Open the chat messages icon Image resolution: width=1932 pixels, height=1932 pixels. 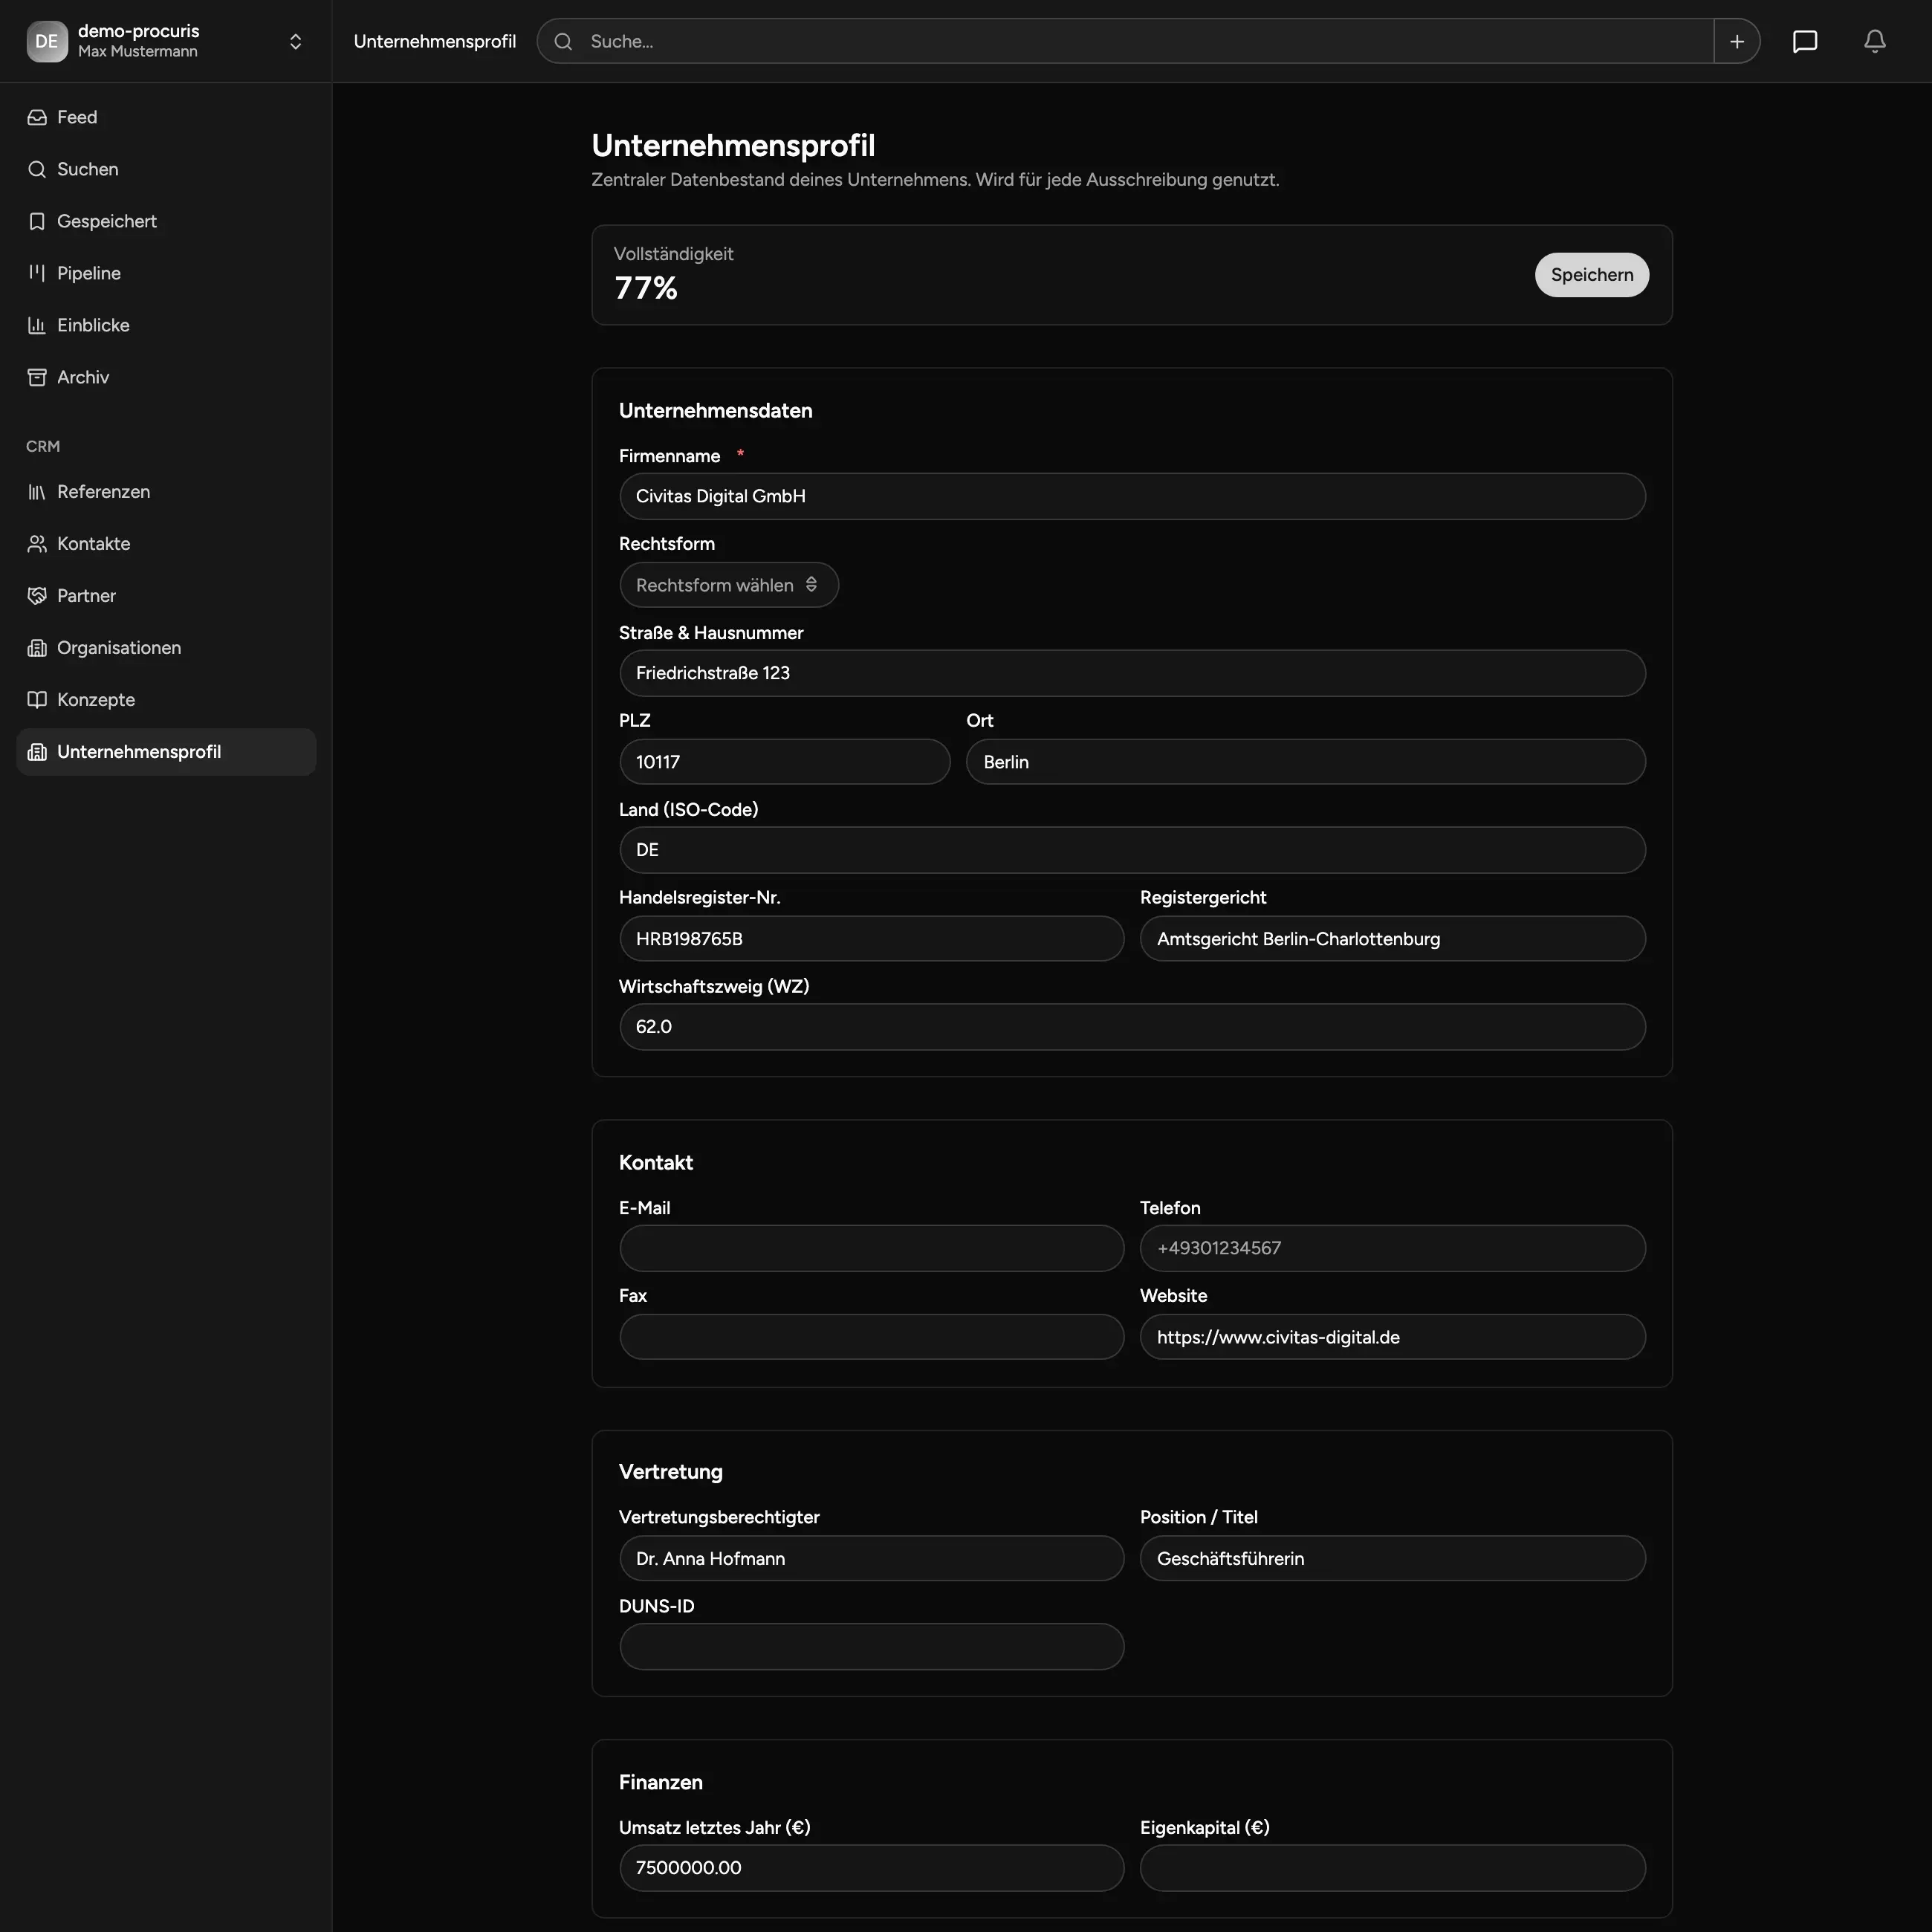1805,41
